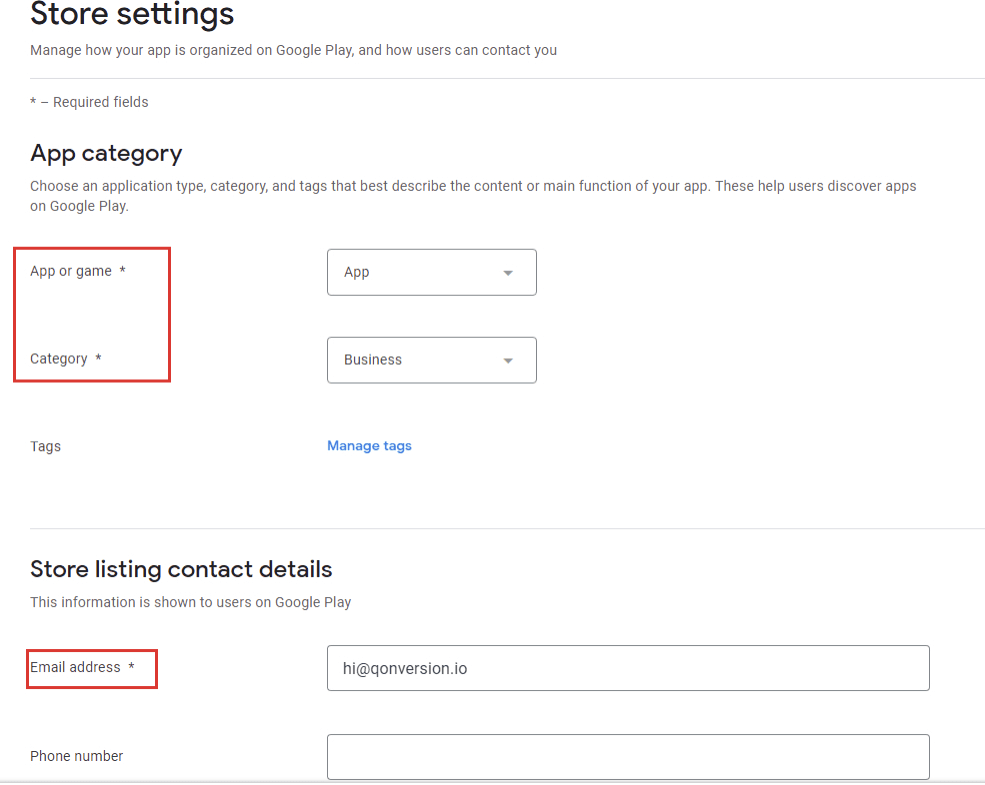The image size is (985, 785).
Task: Open the Category dropdown showing Business
Action: (x=431, y=360)
